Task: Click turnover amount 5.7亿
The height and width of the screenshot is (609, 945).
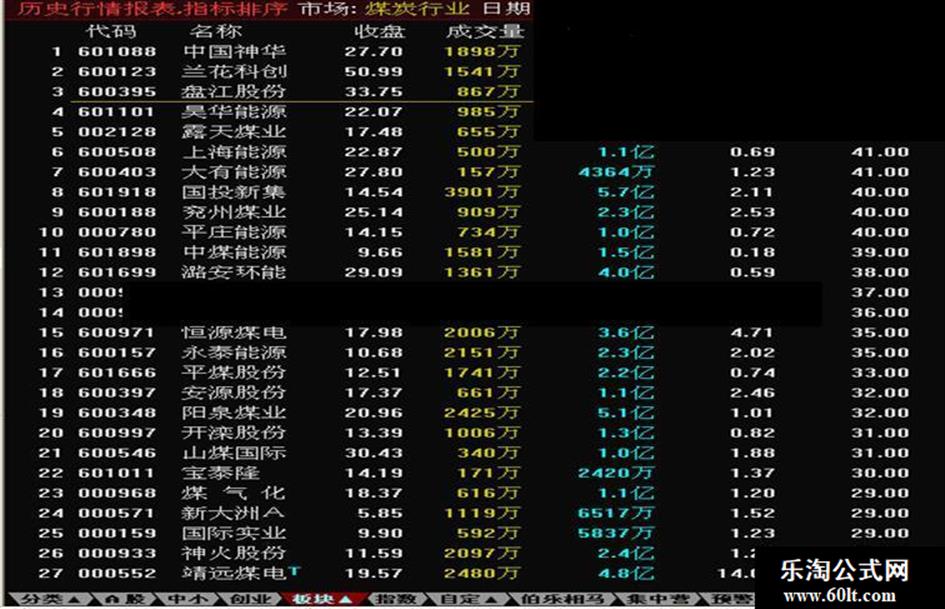Action: tap(626, 192)
